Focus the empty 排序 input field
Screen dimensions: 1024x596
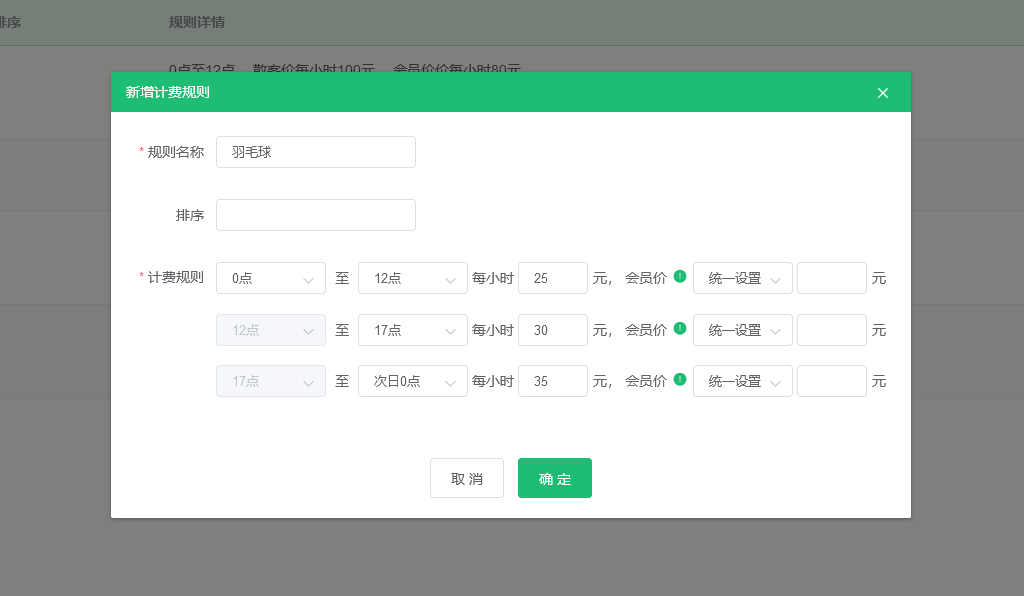316,215
